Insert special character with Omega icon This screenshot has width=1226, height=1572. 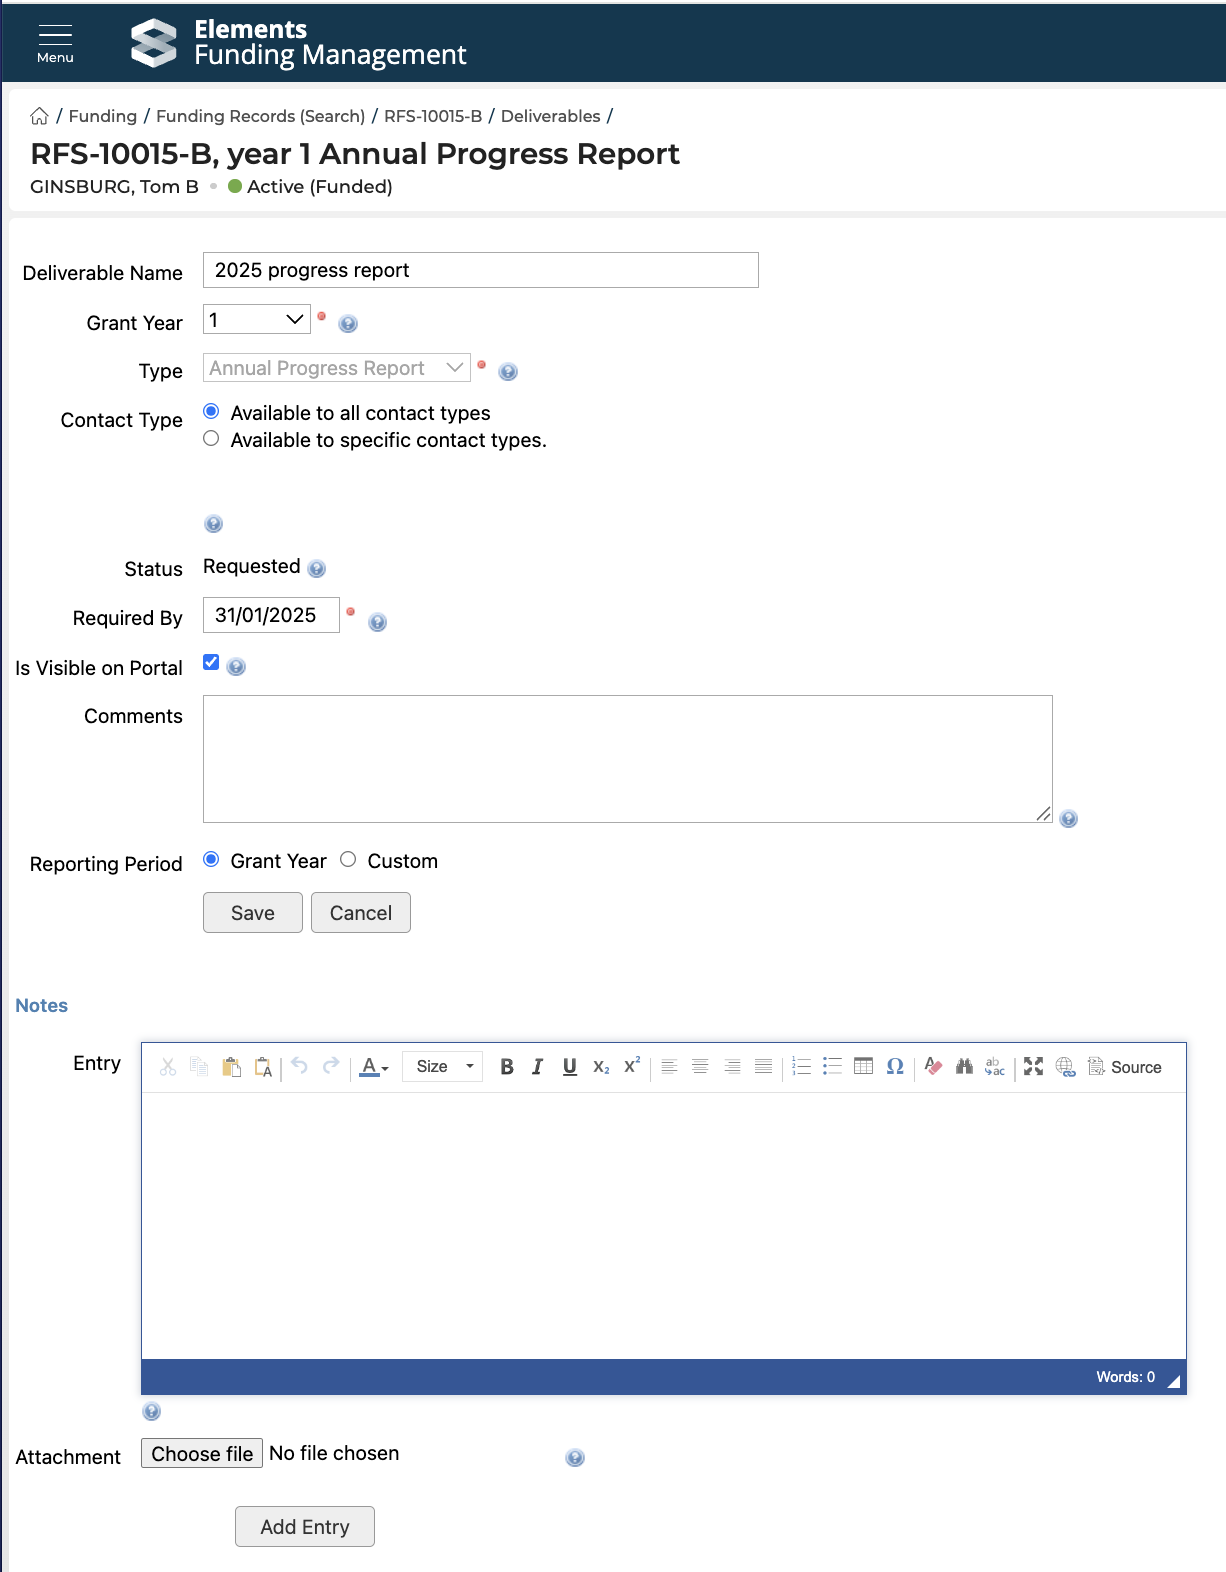click(895, 1066)
